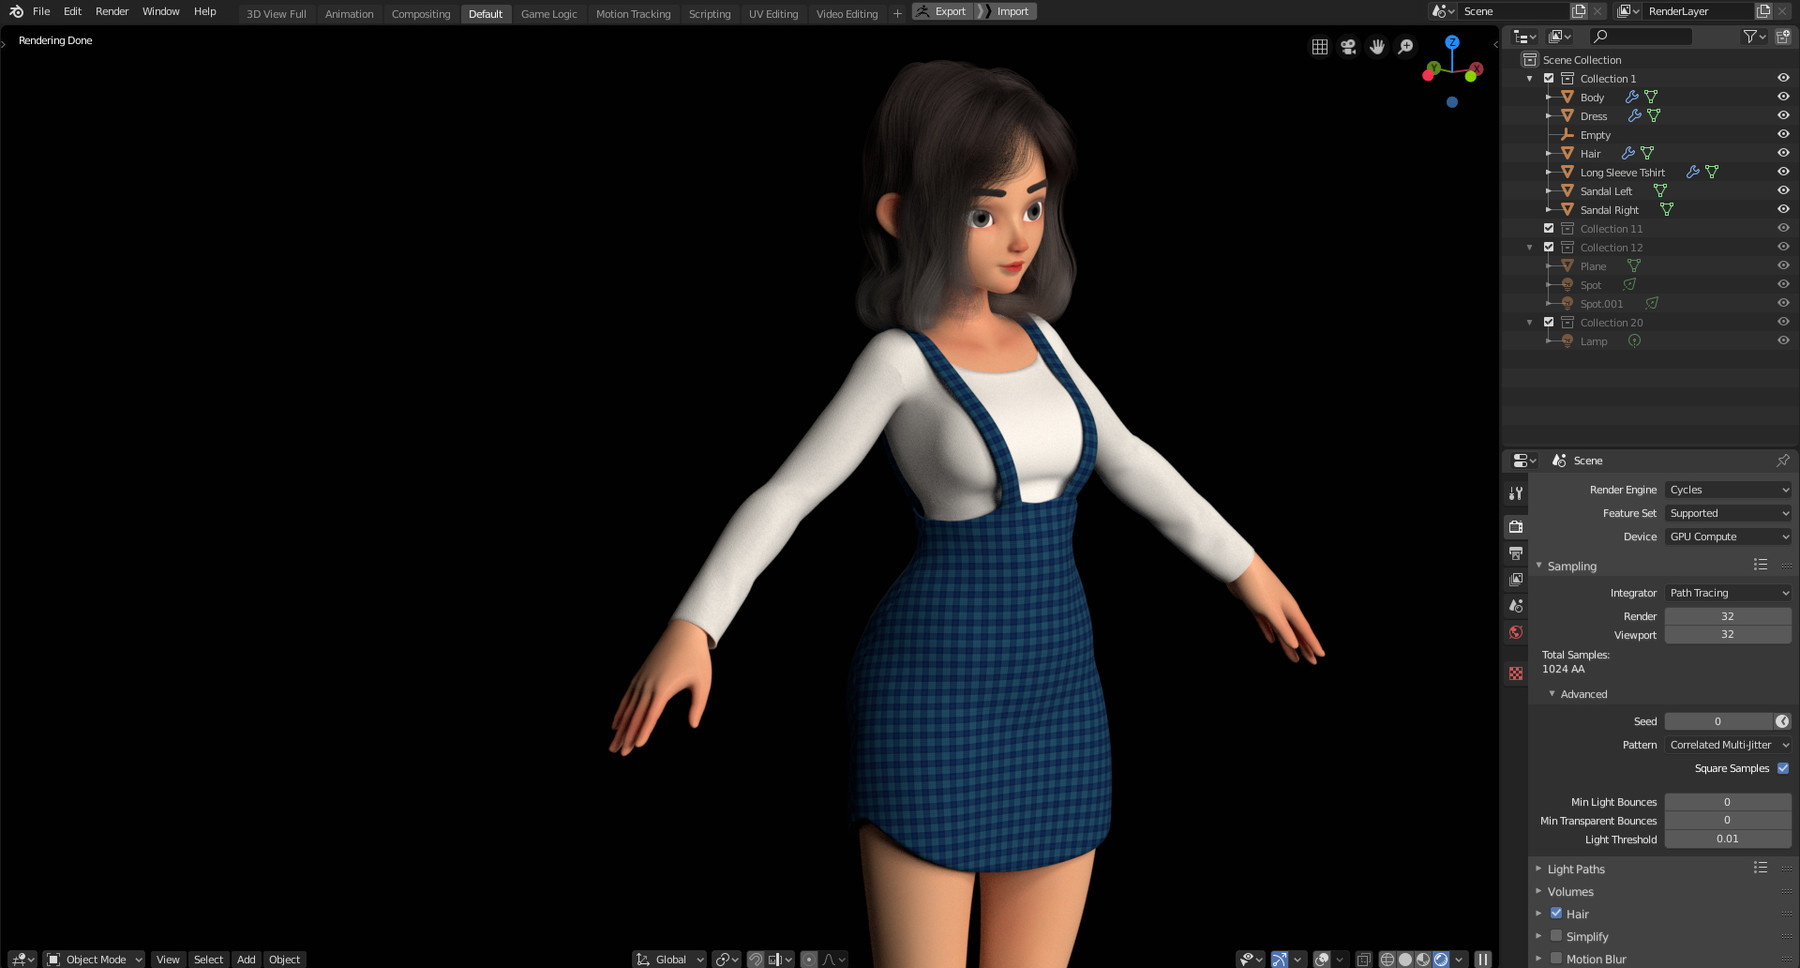This screenshot has width=1800, height=968.
Task: Switch to solid viewport shading
Action: coord(1405,959)
